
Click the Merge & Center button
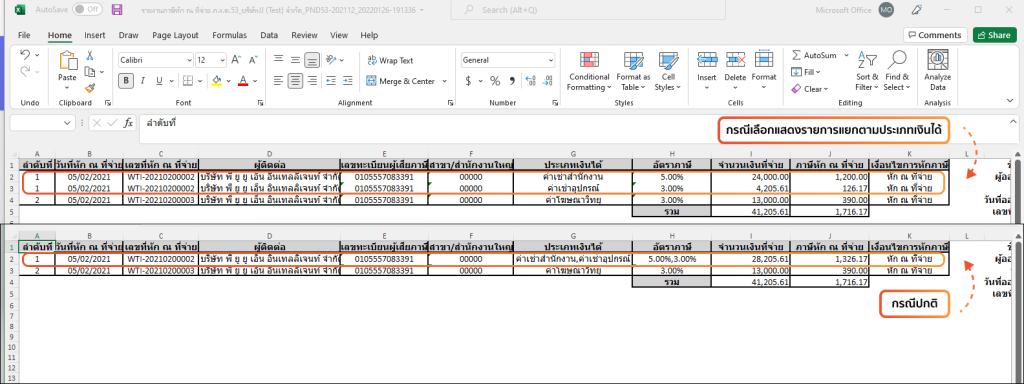400,81
